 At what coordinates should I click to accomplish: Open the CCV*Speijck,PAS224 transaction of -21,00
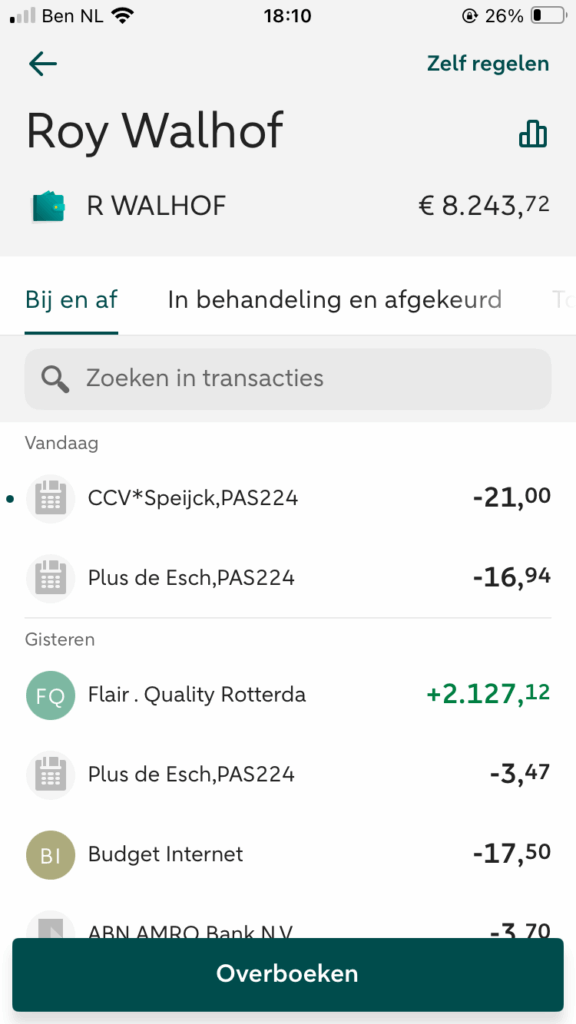coord(288,499)
